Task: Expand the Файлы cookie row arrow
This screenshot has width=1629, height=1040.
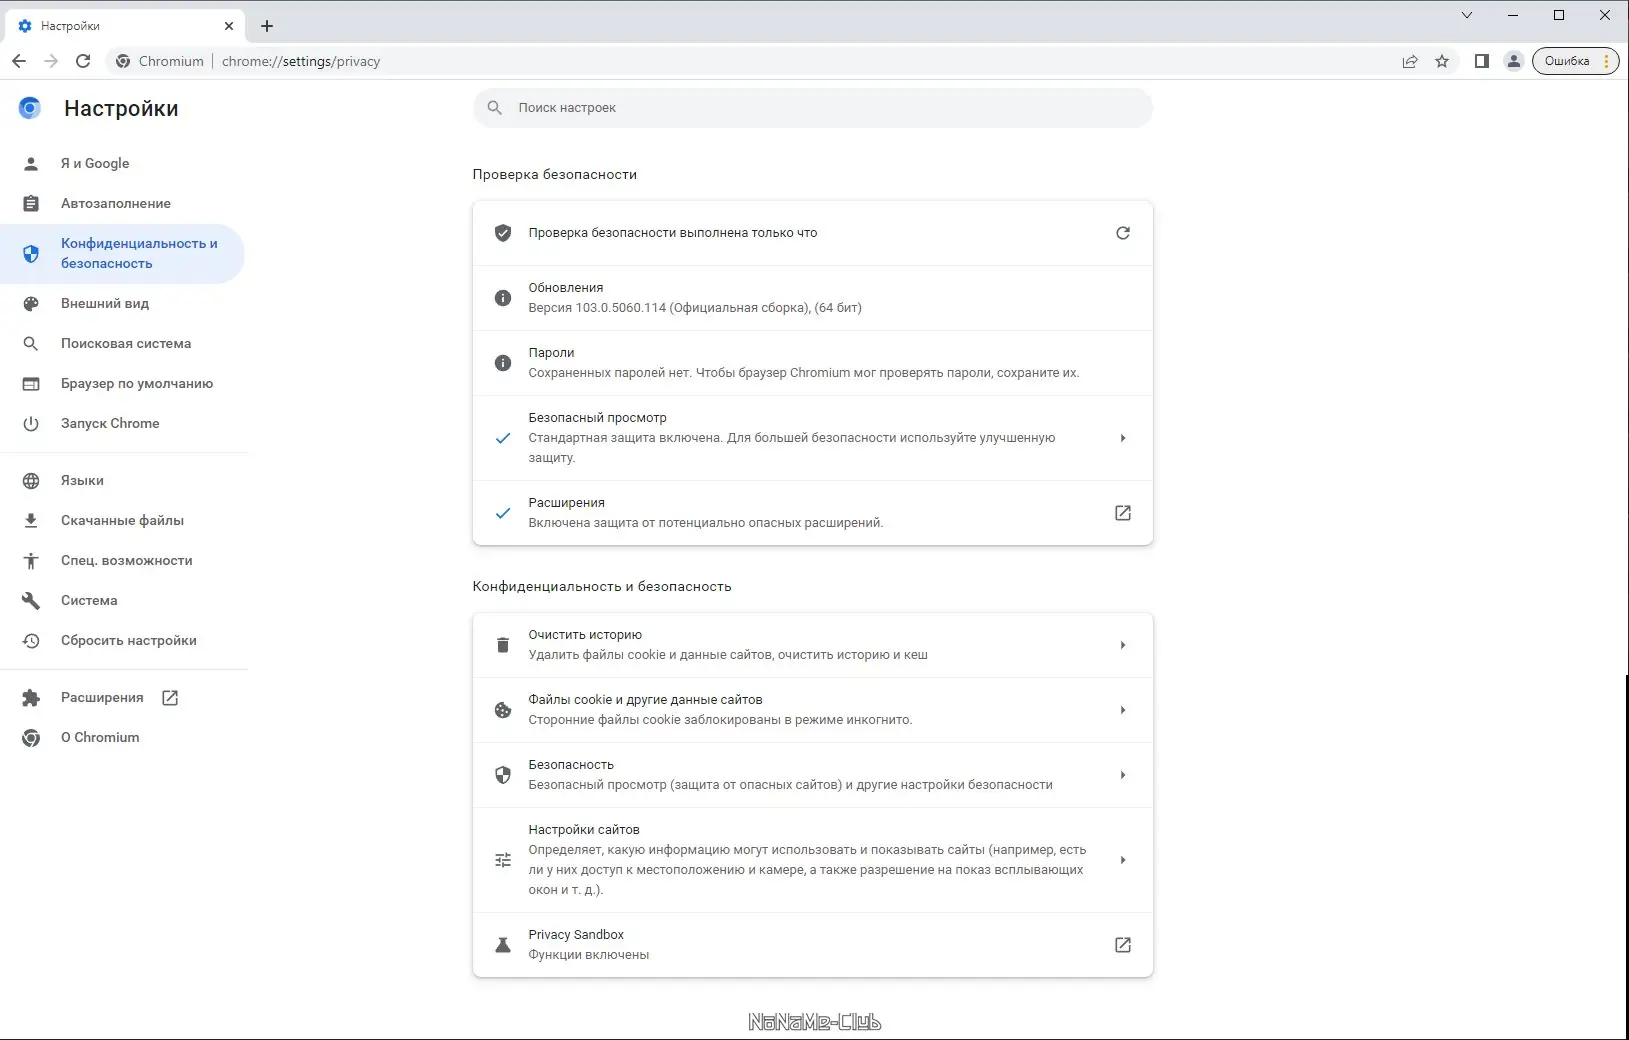Action: pos(1123,710)
